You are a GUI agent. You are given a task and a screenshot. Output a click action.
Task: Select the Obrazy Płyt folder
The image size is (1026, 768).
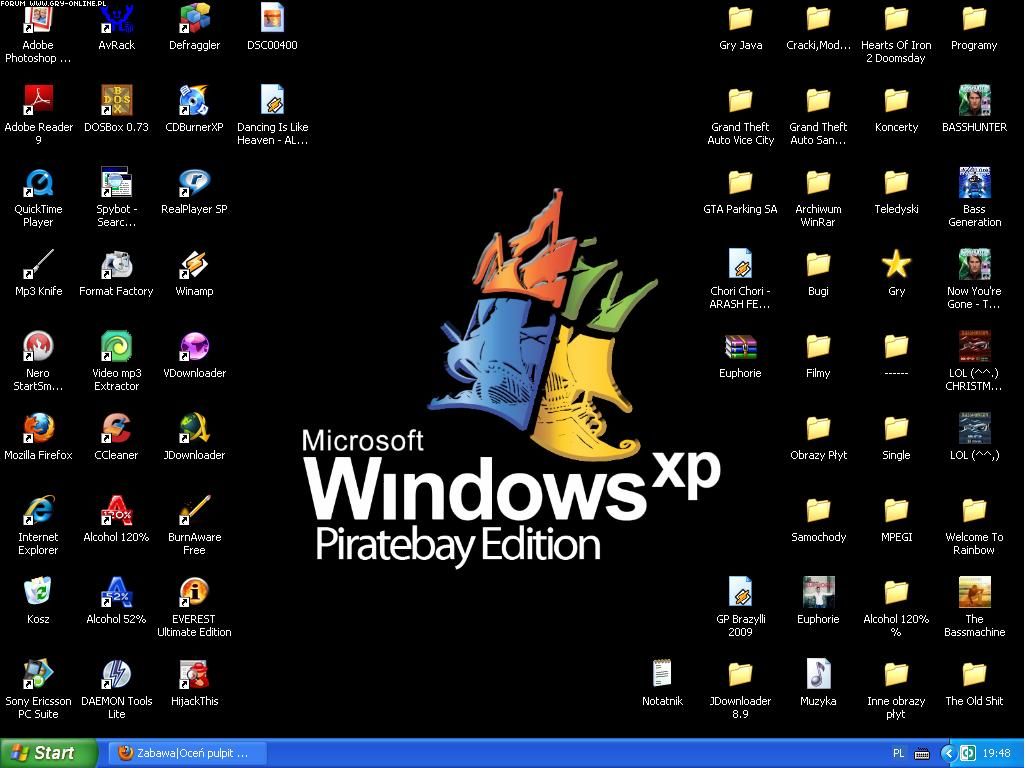click(x=818, y=428)
